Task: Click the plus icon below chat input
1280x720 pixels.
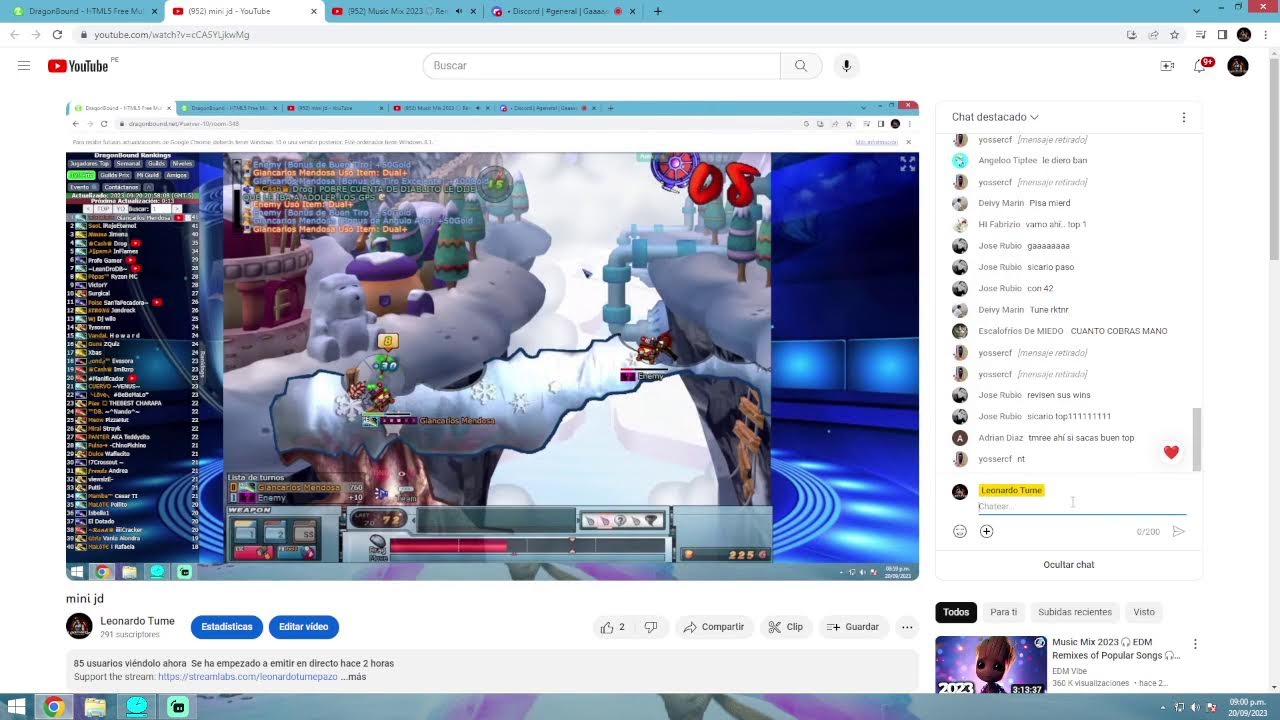Action: (986, 531)
